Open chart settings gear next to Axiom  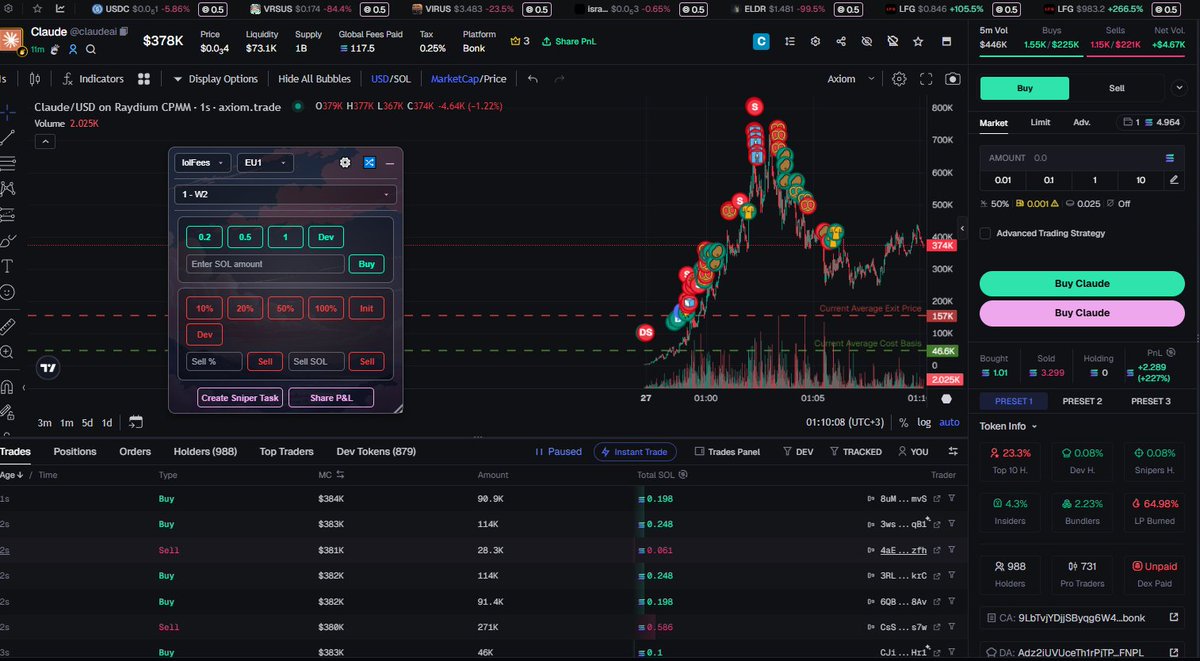click(899, 79)
